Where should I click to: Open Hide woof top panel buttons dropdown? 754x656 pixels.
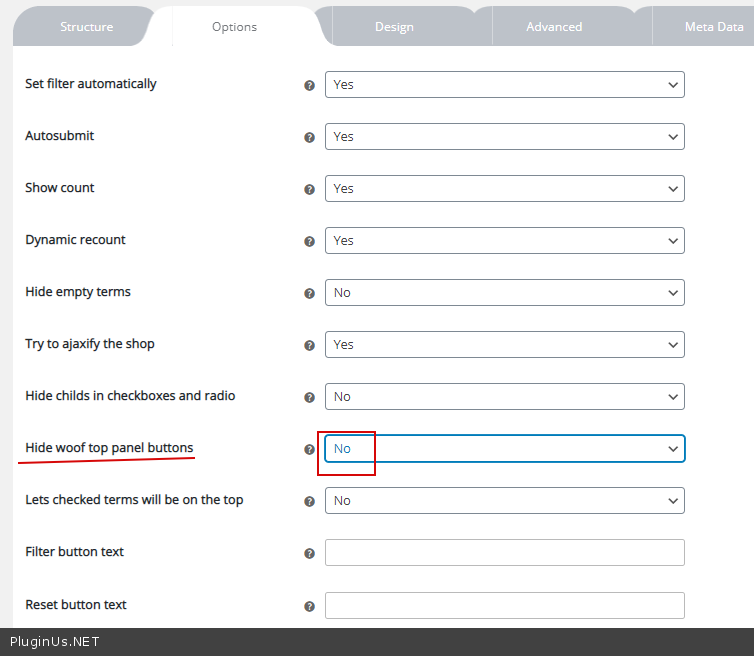(x=504, y=449)
